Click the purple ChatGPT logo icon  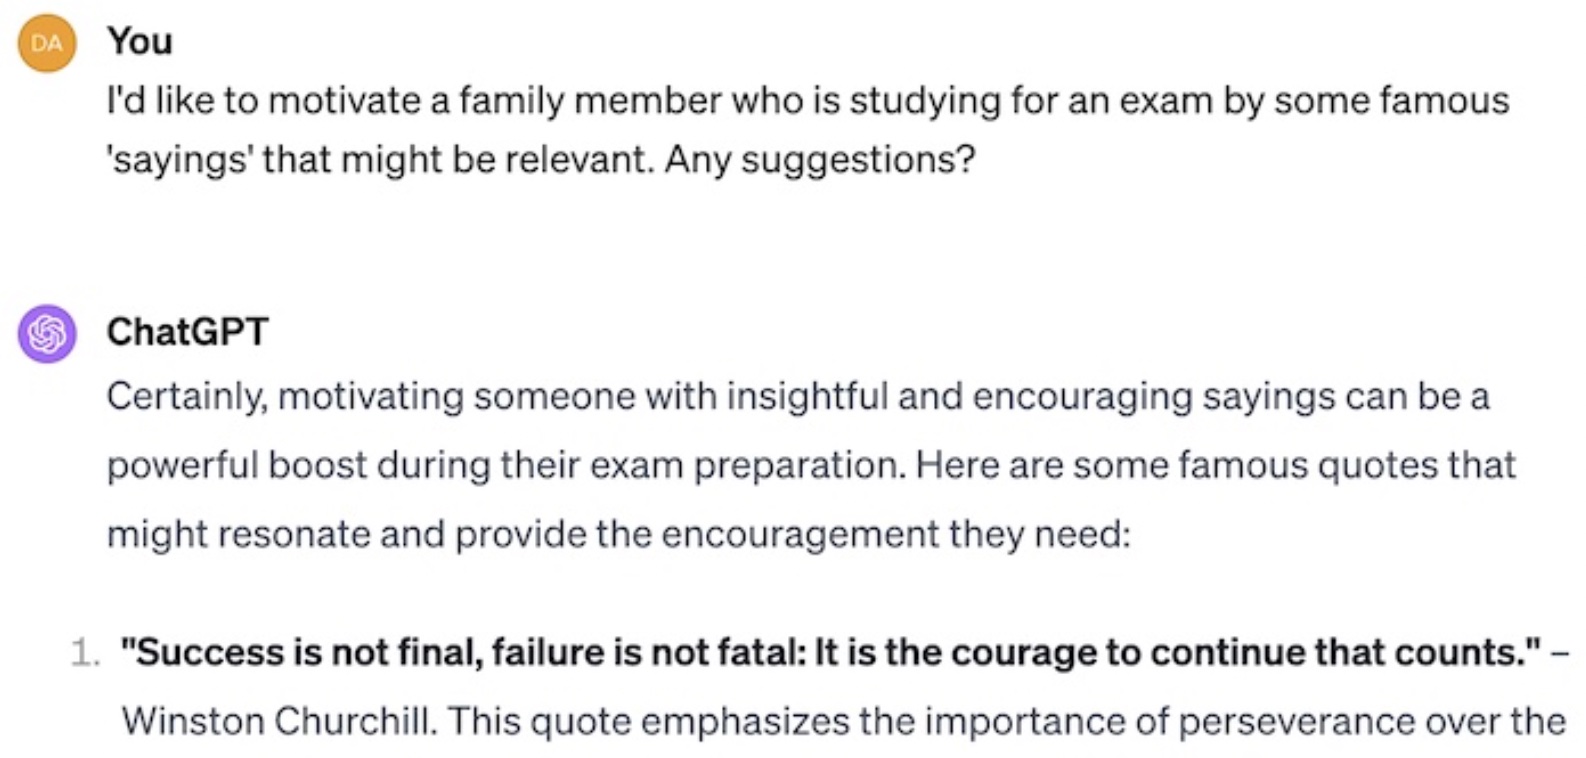47,333
